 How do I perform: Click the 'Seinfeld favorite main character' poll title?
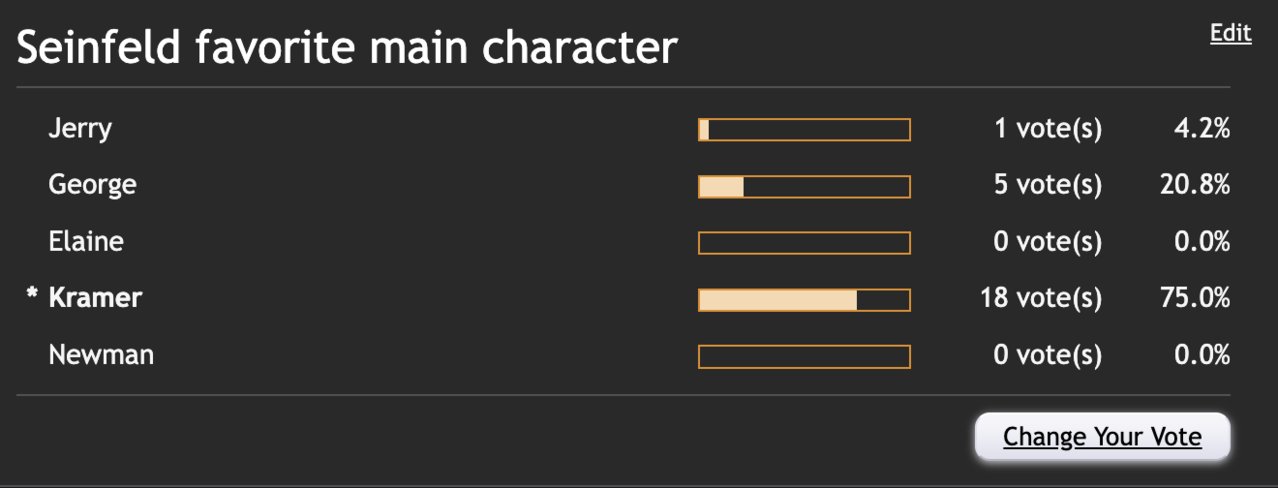coord(347,48)
